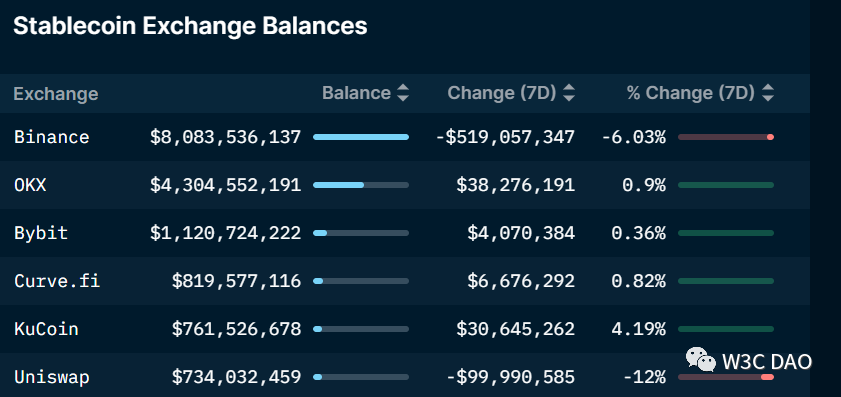The height and width of the screenshot is (397, 841).
Task: Click the Balance header label
Action: tap(356, 93)
